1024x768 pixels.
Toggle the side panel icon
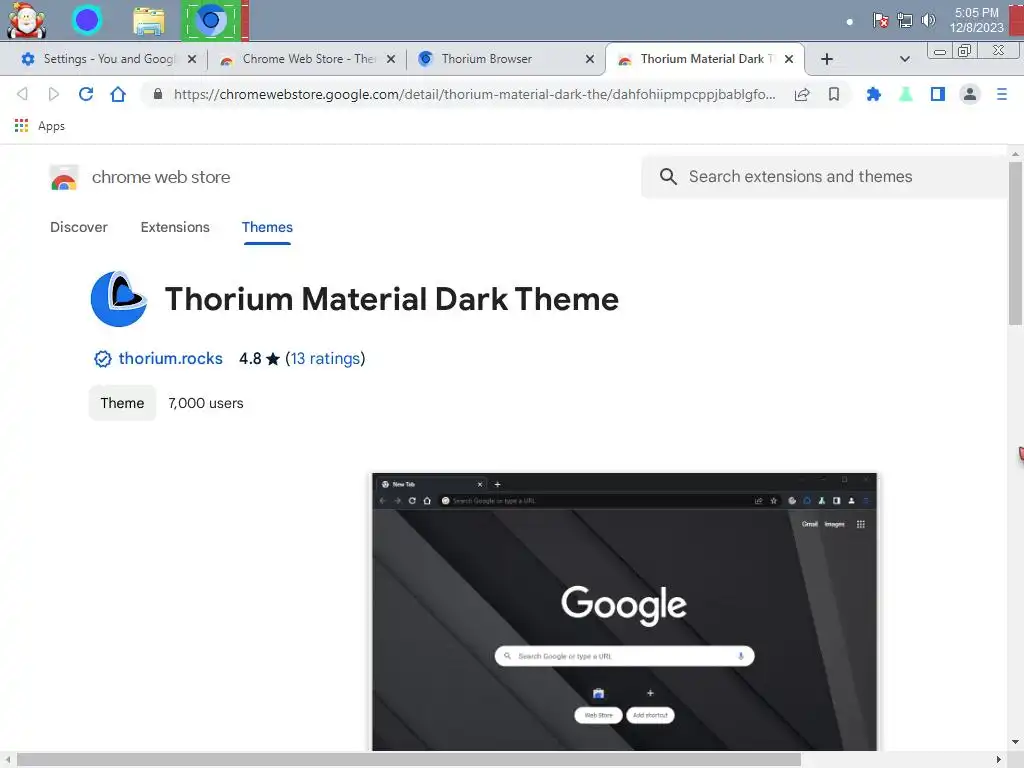[x=938, y=95]
